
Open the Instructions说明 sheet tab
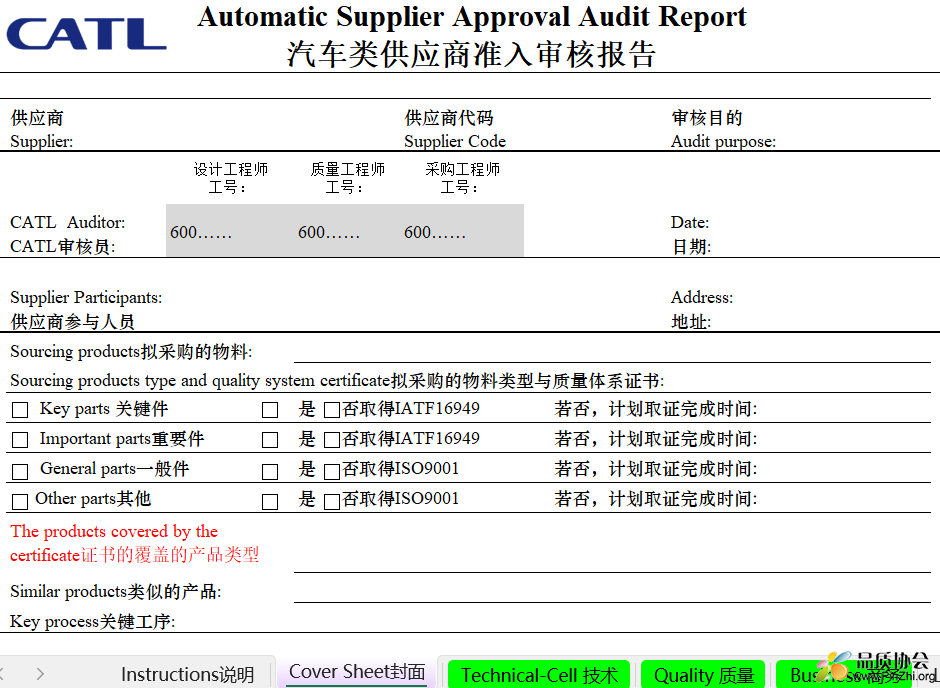pyautogui.click(x=188, y=674)
